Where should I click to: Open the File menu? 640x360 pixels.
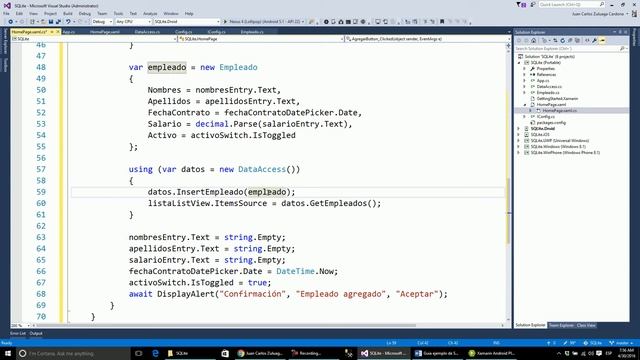(x=7, y=13)
